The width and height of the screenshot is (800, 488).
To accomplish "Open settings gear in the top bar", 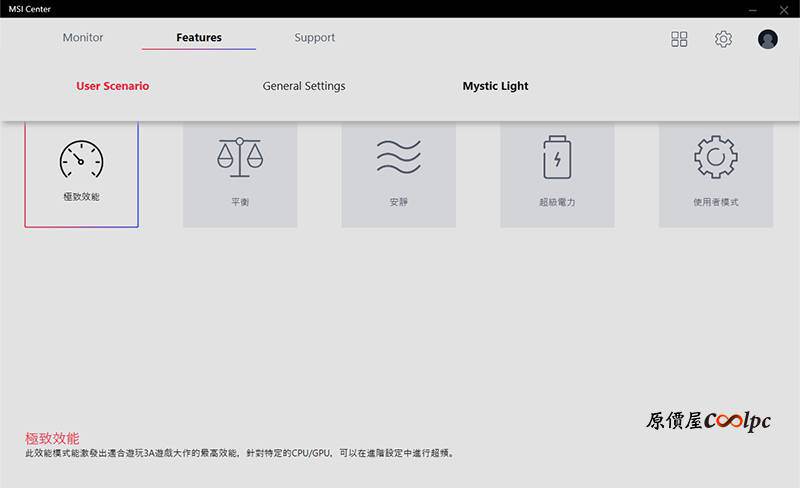I will 723,39.
